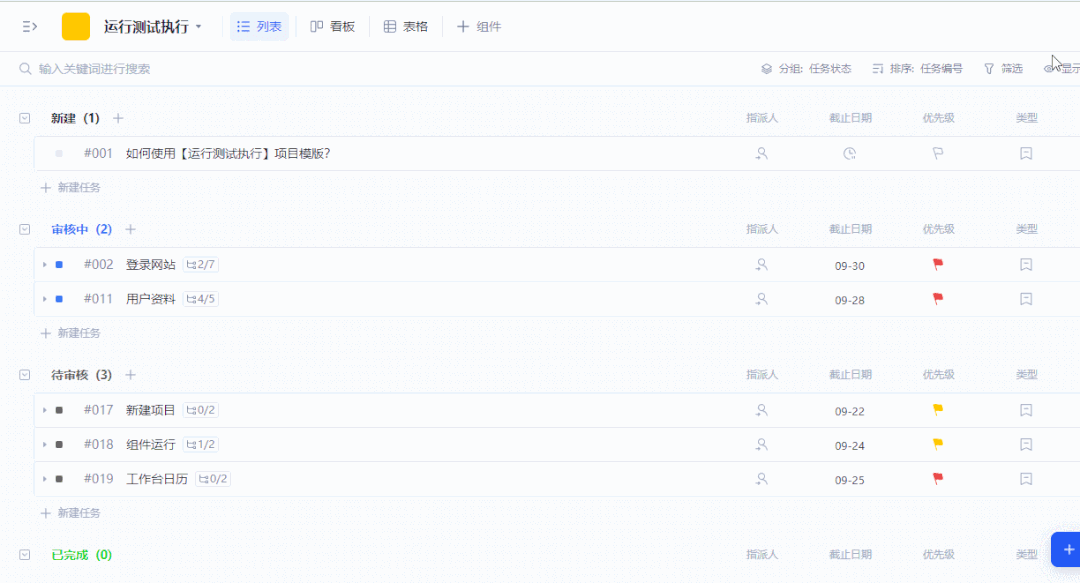Image resolution: width=1080 pixels, height=583 pixels.
Task: Click the type bookmark icon on task #011
Action: (x=1026, y=299)
